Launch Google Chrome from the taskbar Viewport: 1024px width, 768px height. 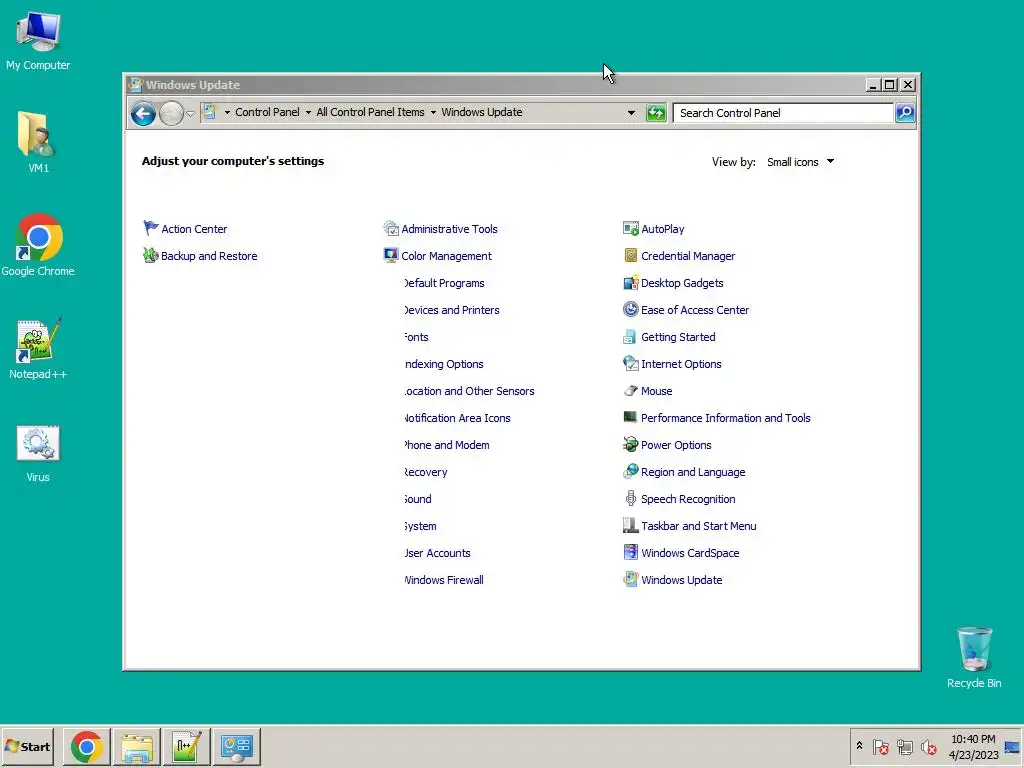tap(87, 746)
